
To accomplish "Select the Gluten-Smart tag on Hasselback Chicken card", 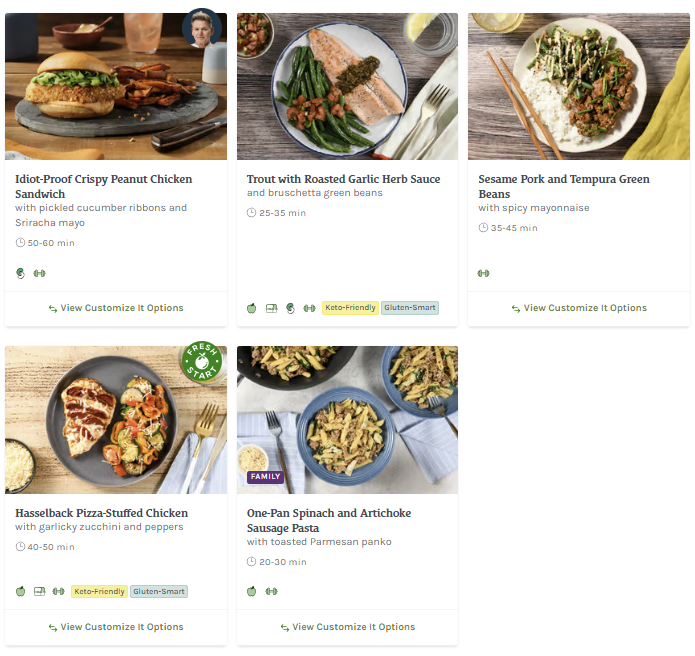I will point(159,591).
